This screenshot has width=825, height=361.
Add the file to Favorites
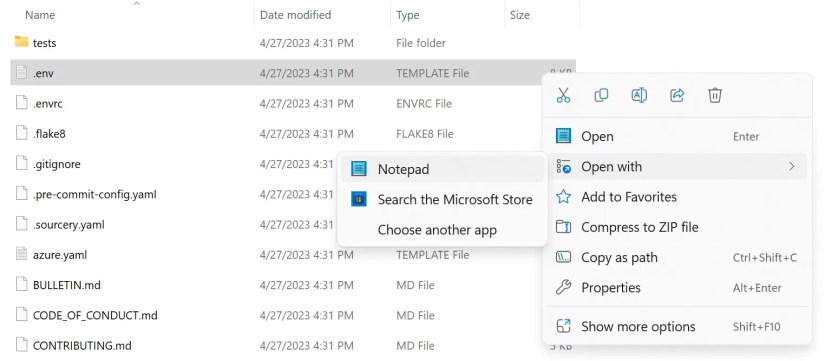coord(677,197)
